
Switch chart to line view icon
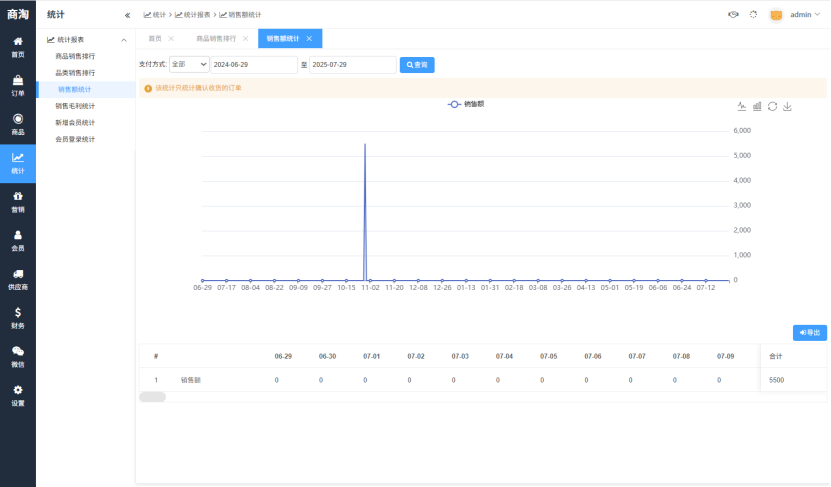click(x=742, y=106)
